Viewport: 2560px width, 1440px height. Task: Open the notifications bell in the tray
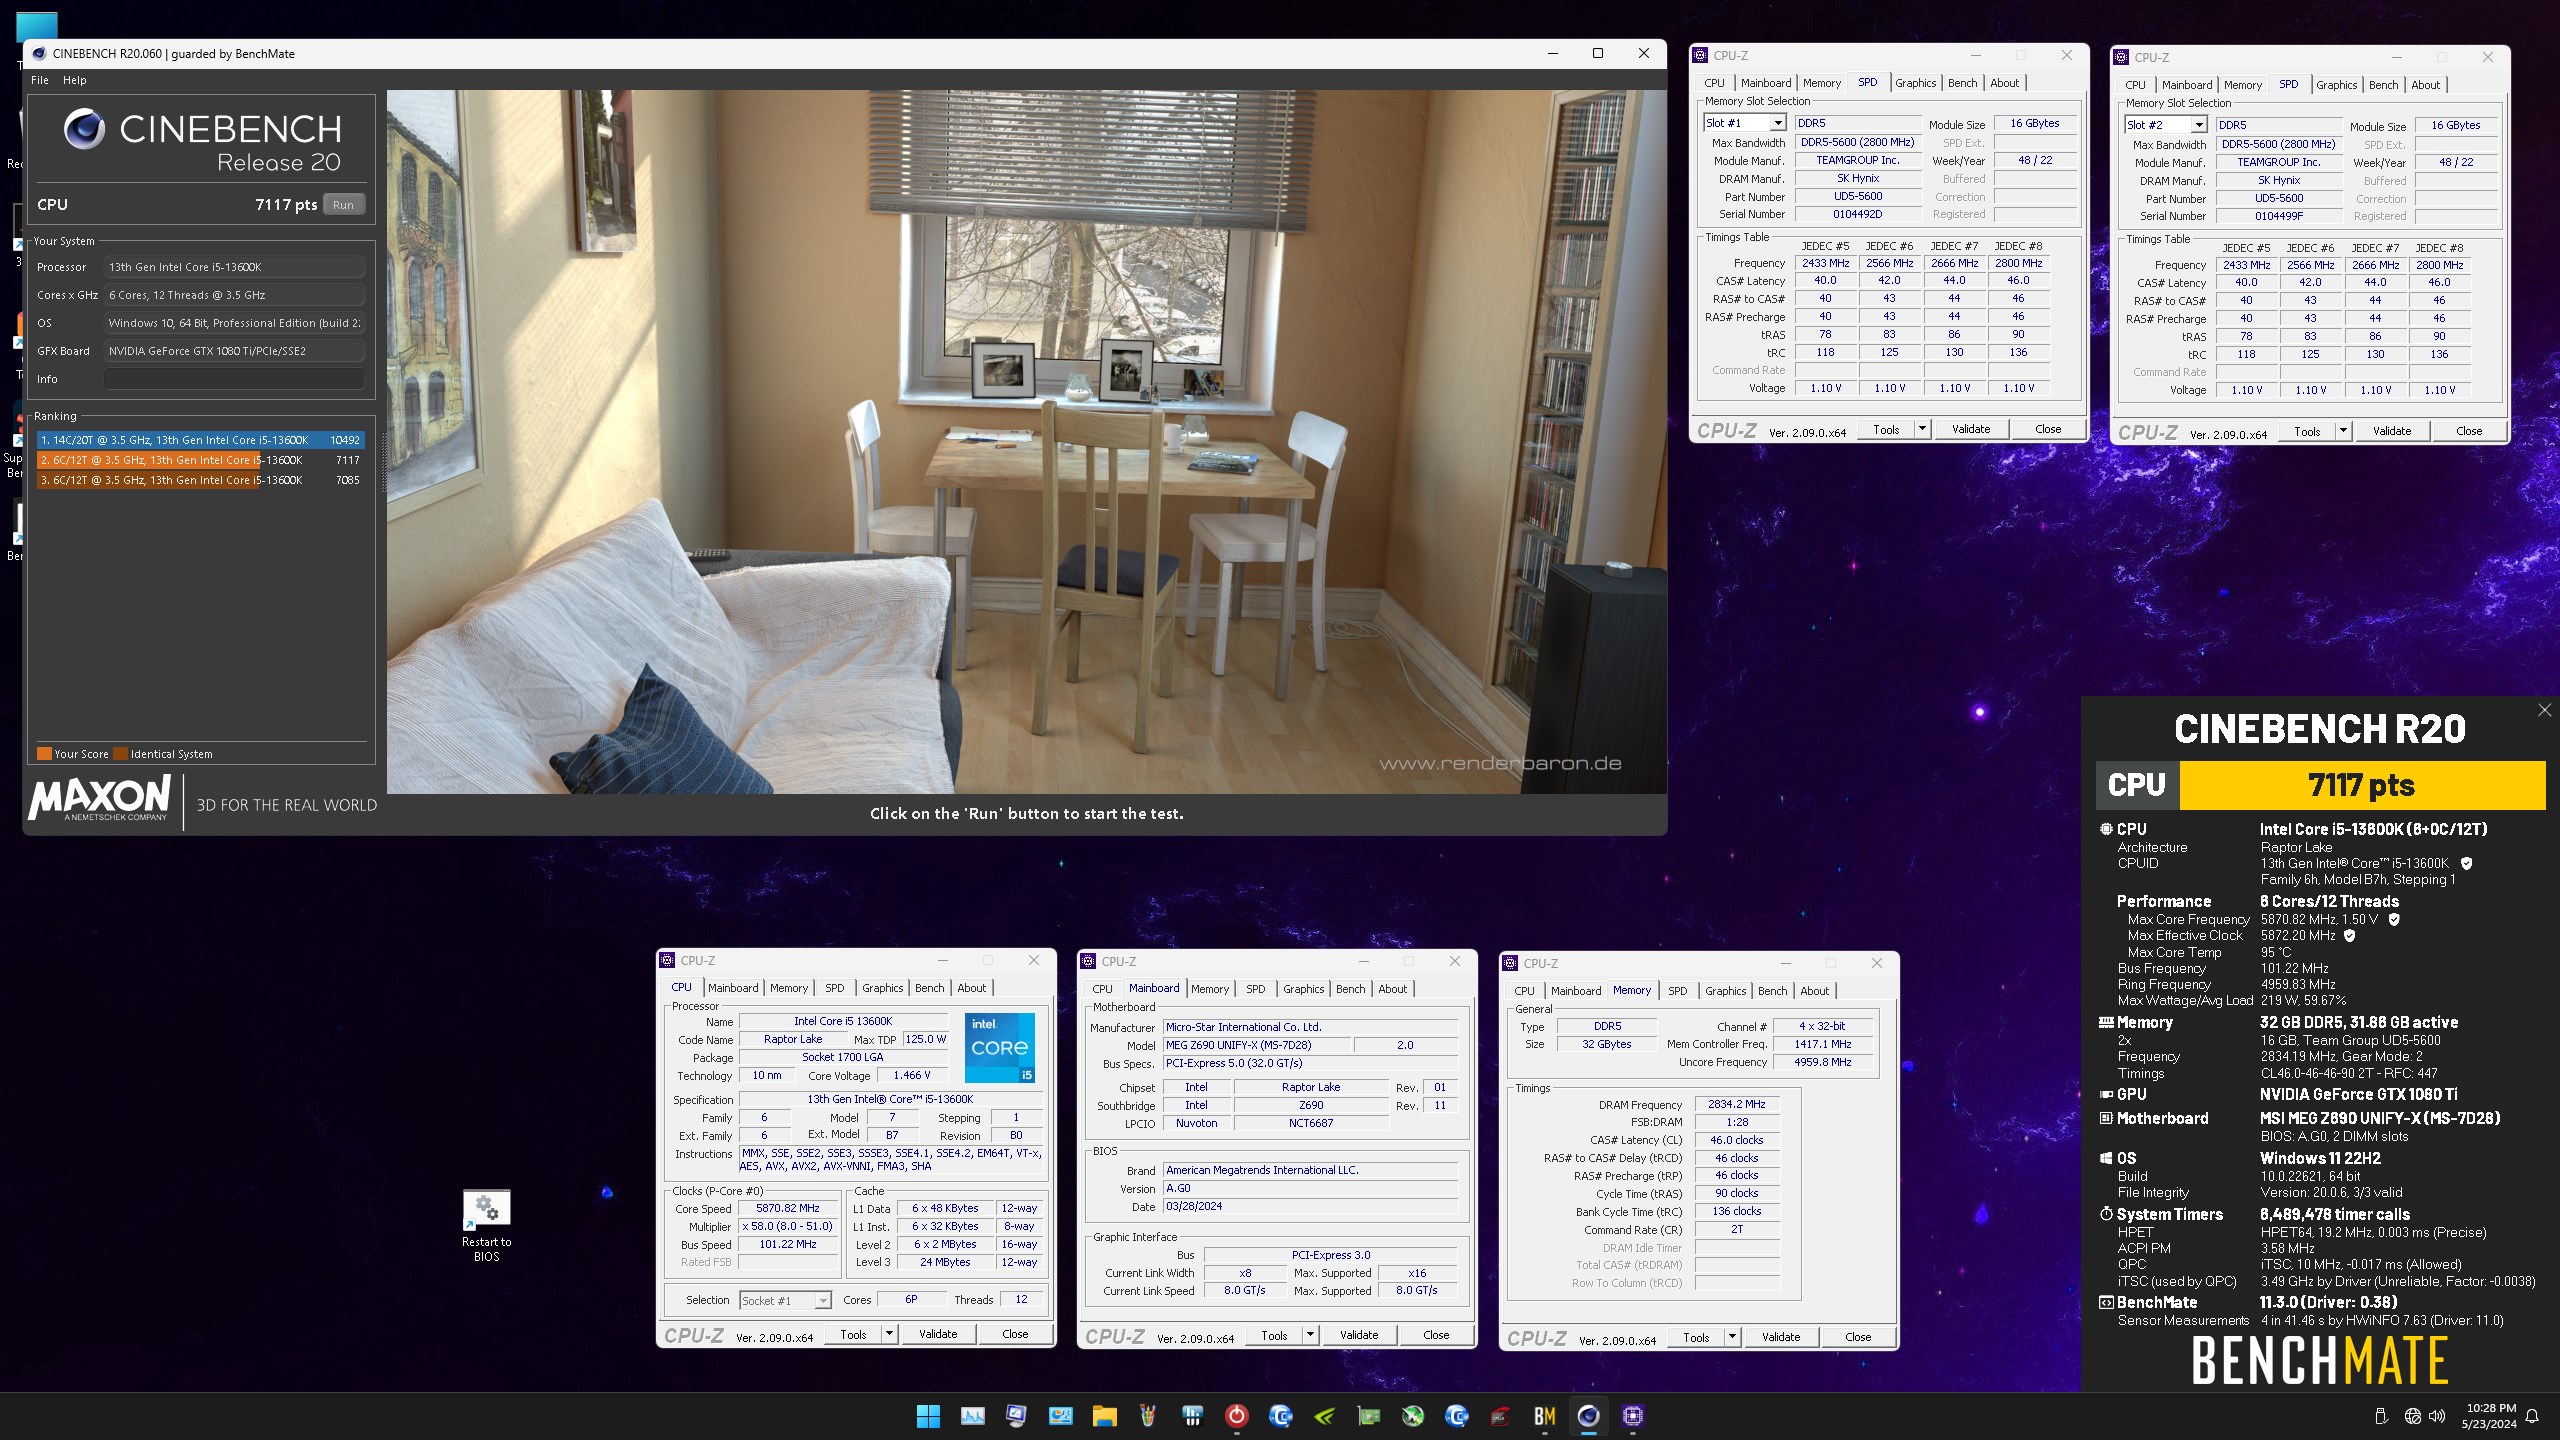[2532, 1416]
